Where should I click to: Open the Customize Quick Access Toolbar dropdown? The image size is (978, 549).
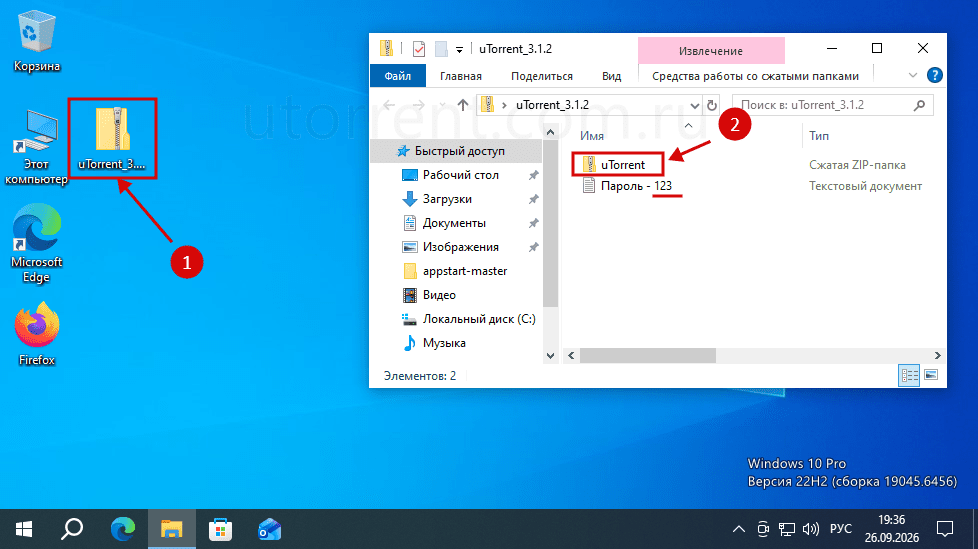[x=459, y=49]
